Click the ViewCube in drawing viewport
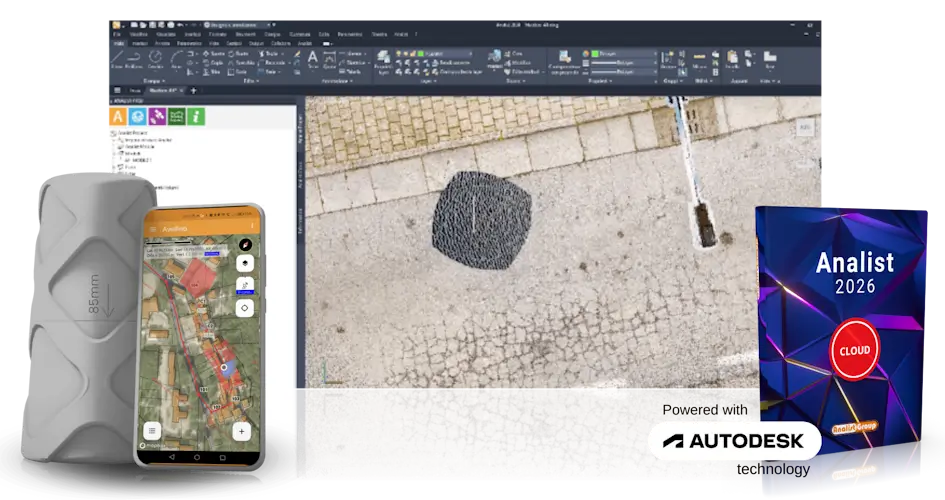 [x=806, y=128]
